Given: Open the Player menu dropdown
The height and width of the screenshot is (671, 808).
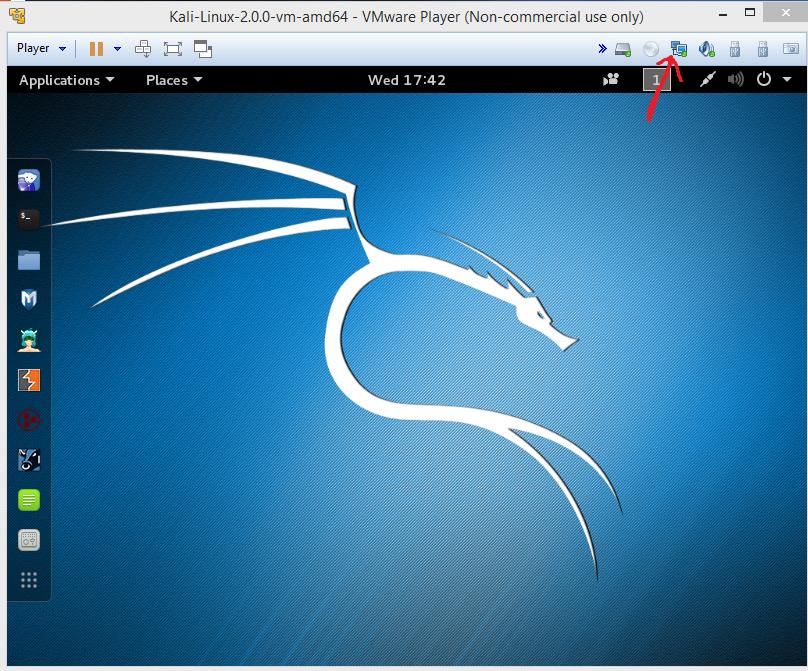Looking at the screenshot, I should [39, 48].
